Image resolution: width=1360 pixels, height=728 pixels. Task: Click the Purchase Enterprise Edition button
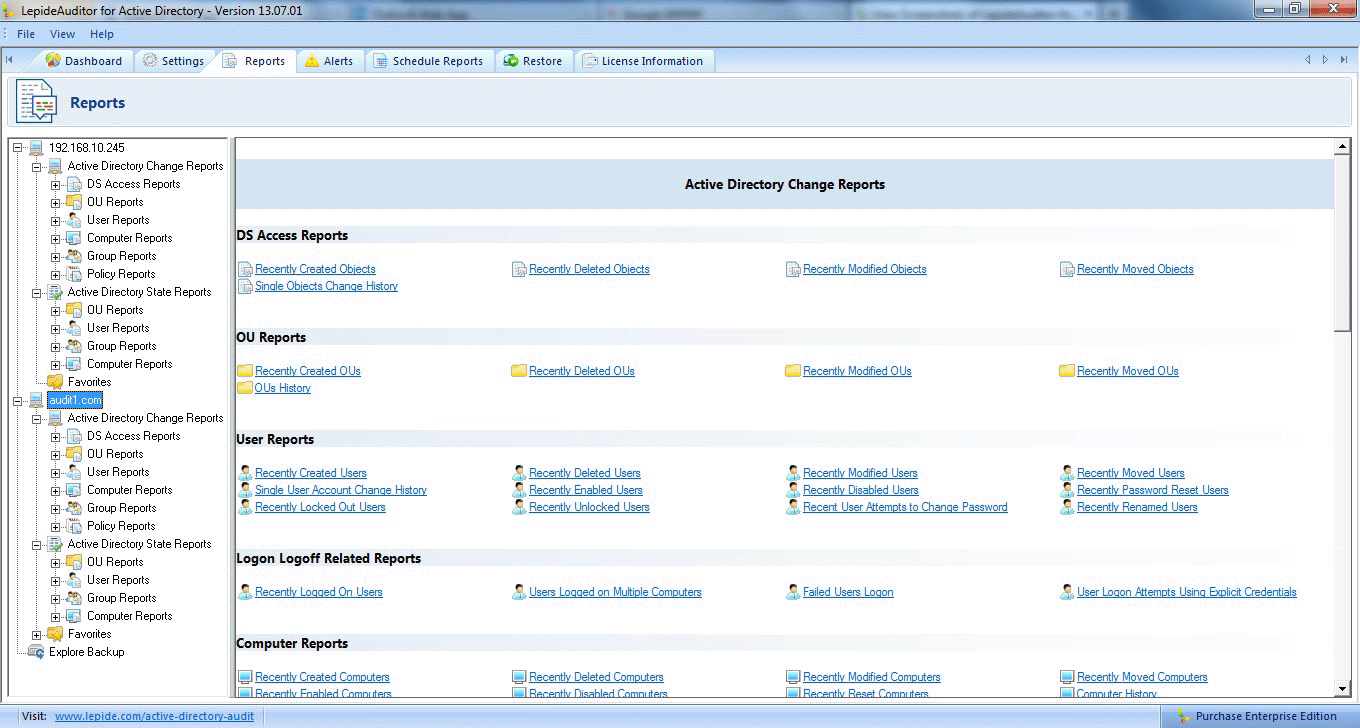(x=1258, y=716)
